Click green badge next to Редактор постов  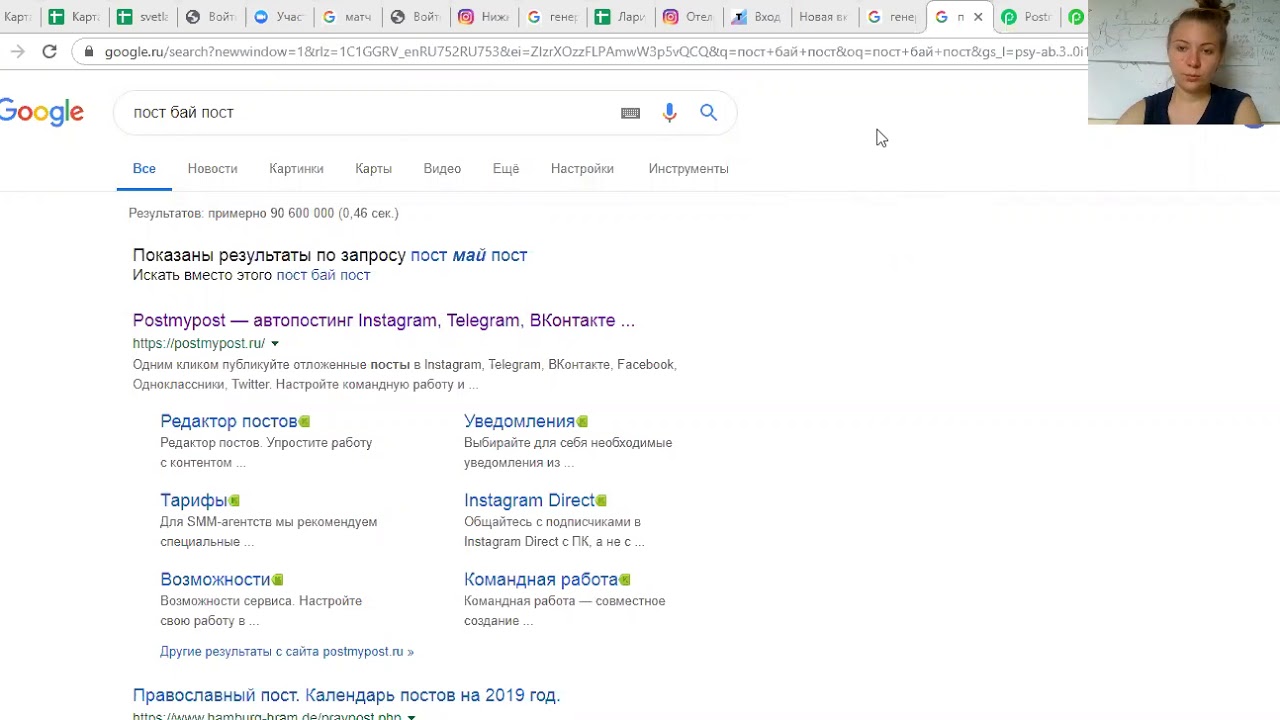click(x=304, y=421)
